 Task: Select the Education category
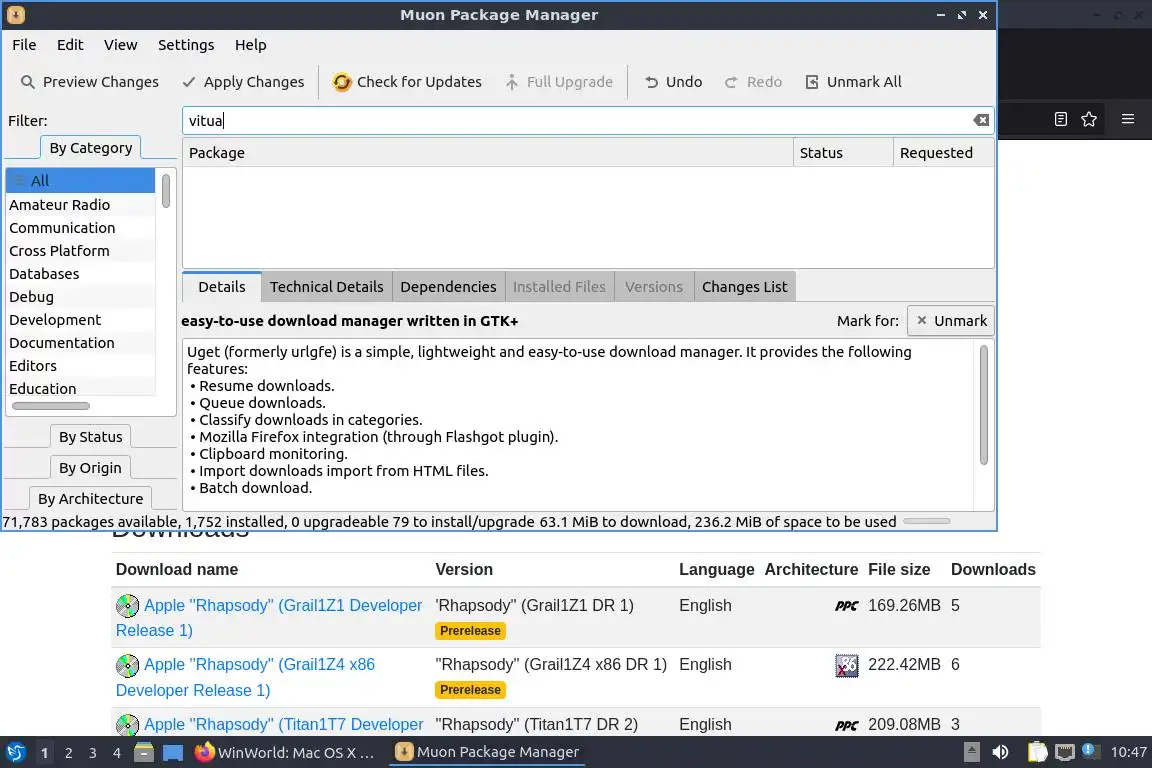(81, 388)
